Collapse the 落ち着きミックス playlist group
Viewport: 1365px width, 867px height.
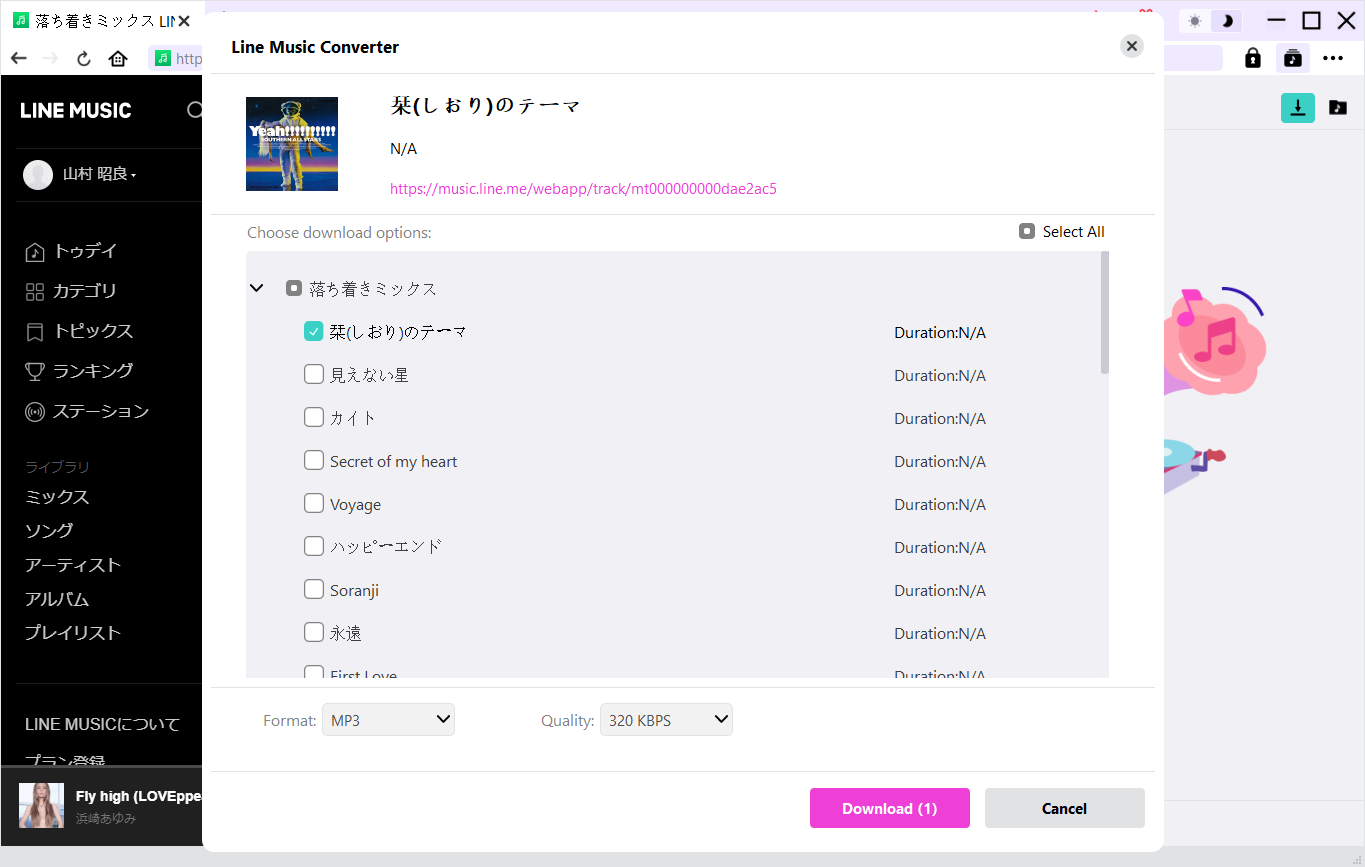point(257,288)
